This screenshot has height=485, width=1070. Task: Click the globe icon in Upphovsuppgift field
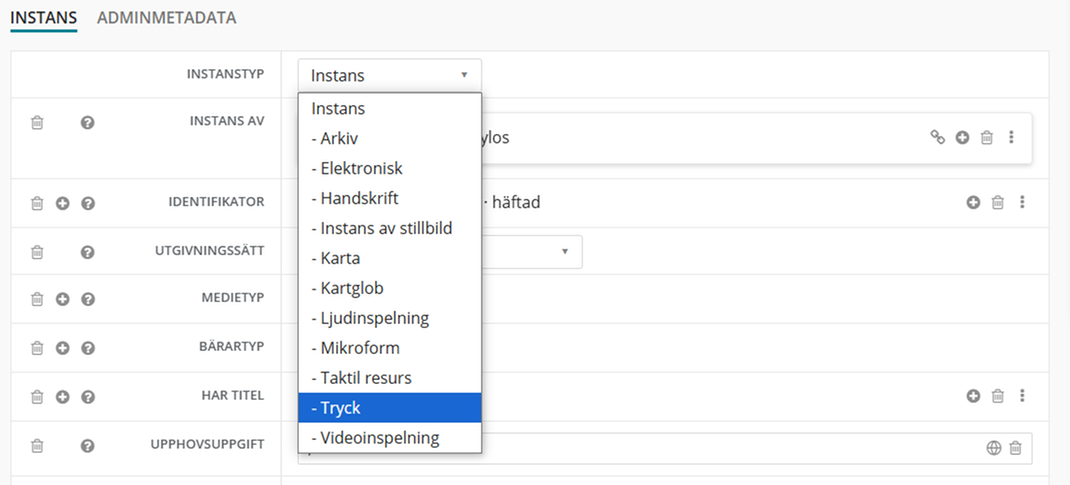click(993, 448)
